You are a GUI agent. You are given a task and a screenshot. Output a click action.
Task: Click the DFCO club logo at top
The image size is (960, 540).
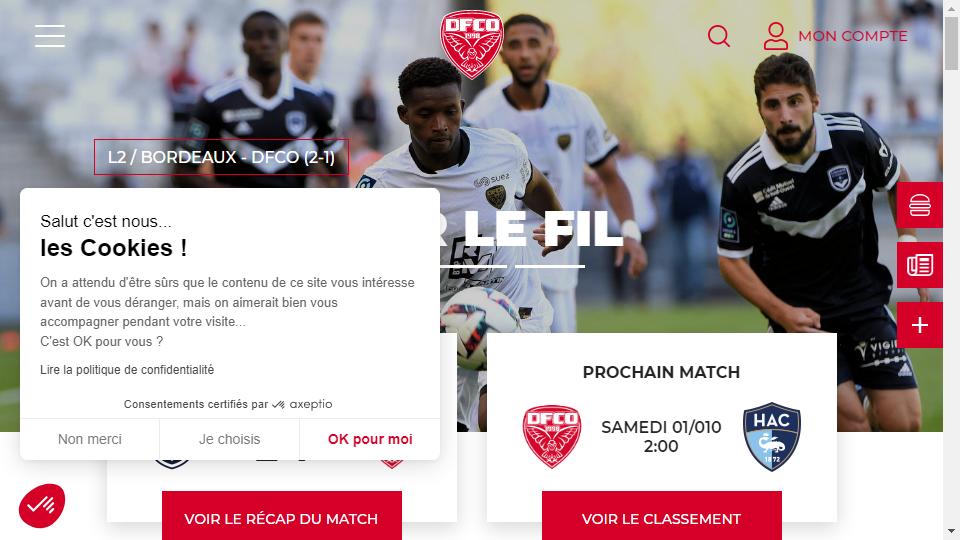pyautogui.click(x=471, y=44)
